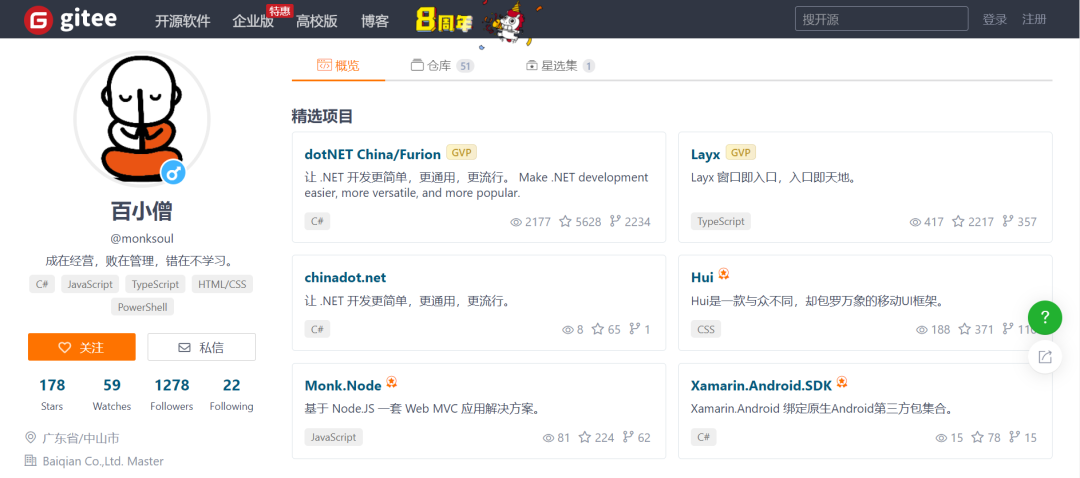Open the Gitee logo home link
This screenshot has height=478, width=1080.
[70, 19]
